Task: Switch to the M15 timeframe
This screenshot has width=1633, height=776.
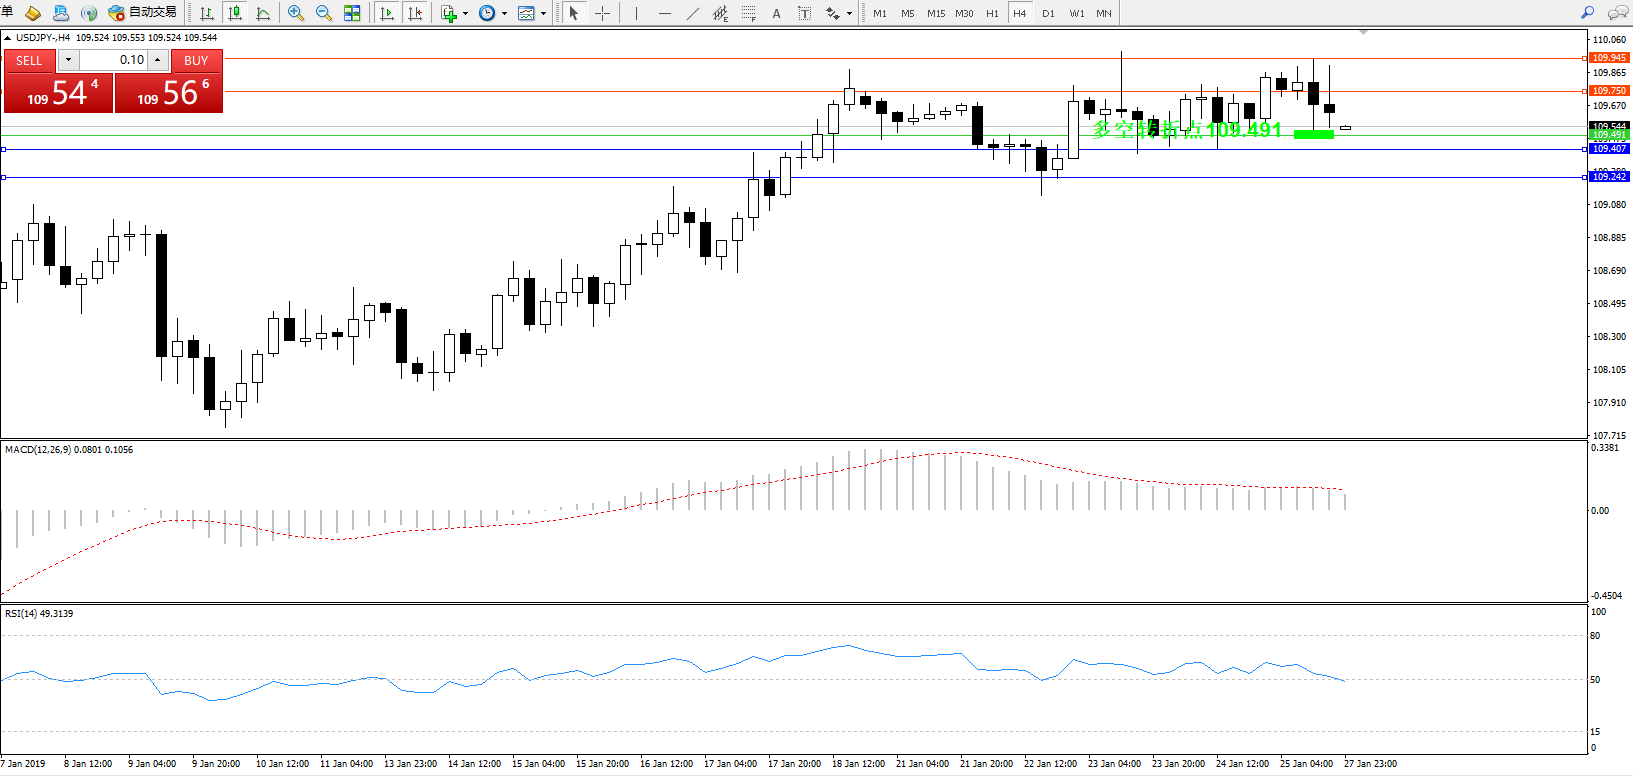Action: click(936, 13)
